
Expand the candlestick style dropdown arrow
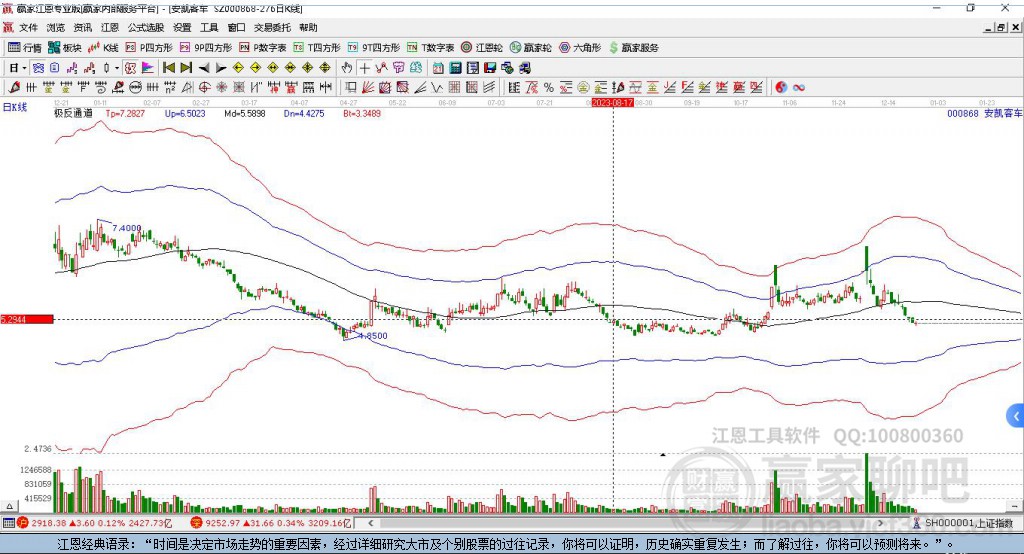(117, 68)
